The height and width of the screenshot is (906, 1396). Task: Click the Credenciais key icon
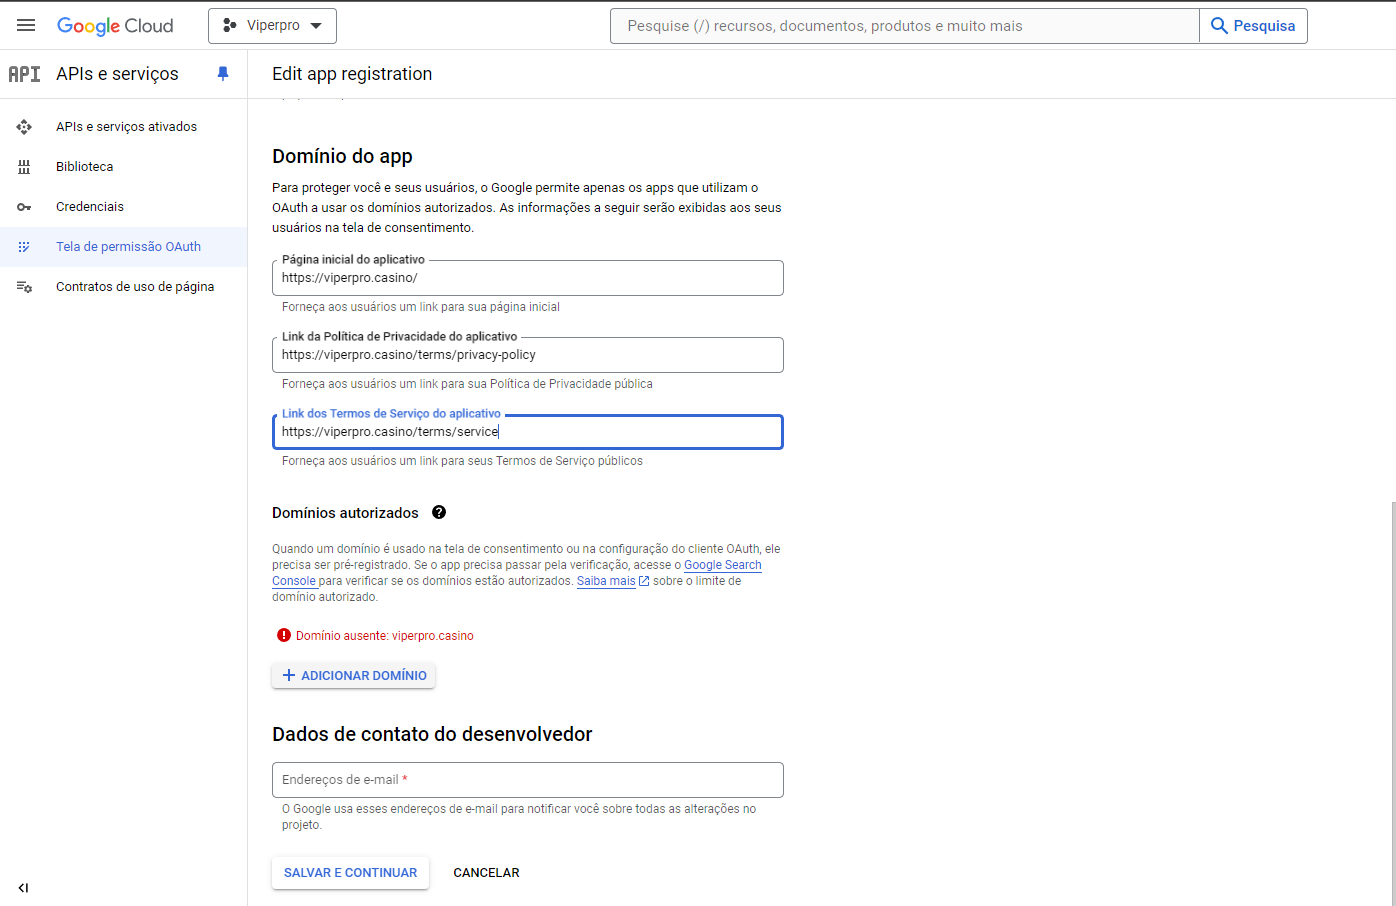point(24,207)
